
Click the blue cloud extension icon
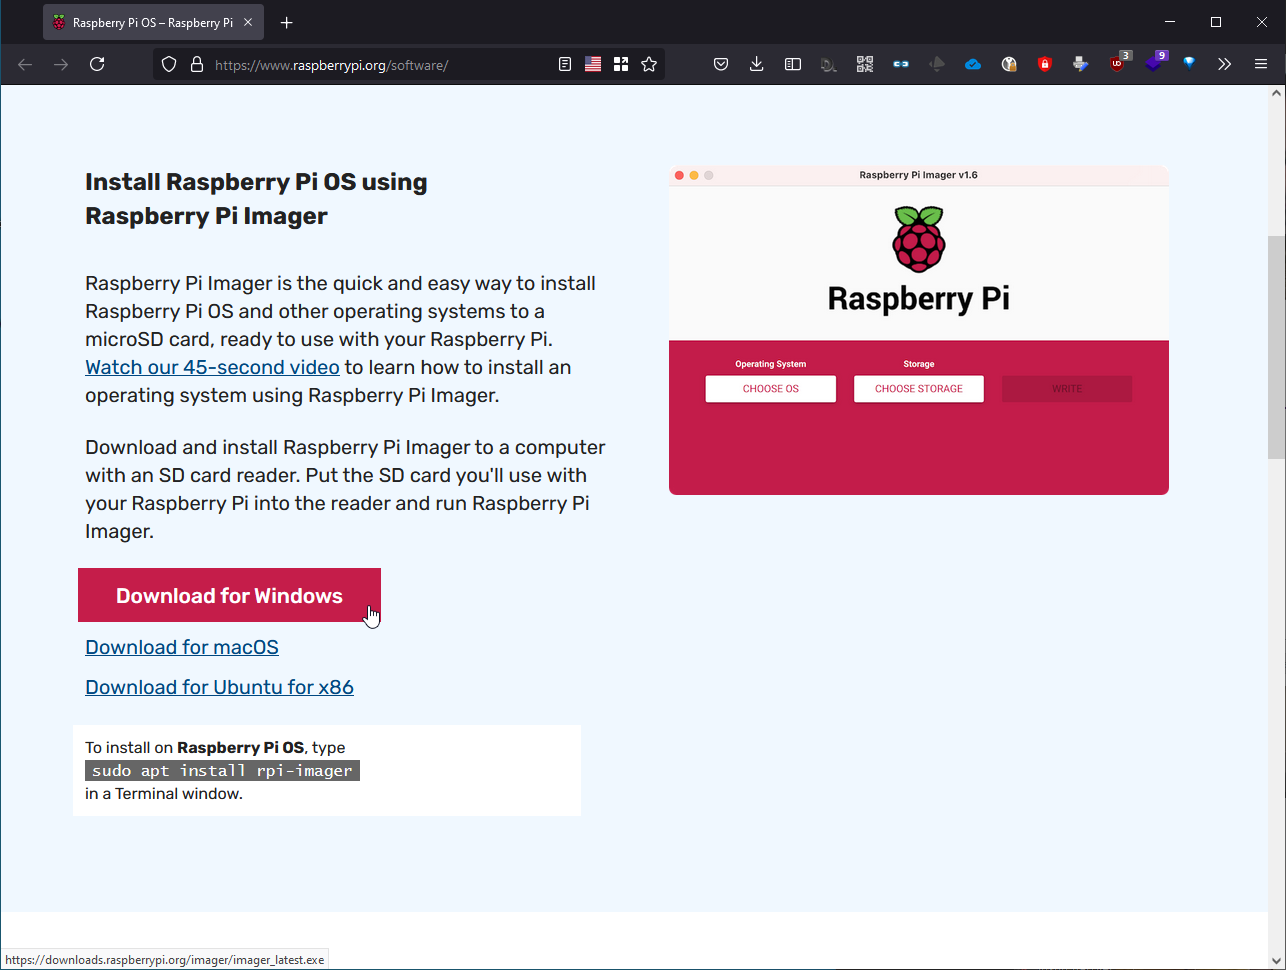973,64
